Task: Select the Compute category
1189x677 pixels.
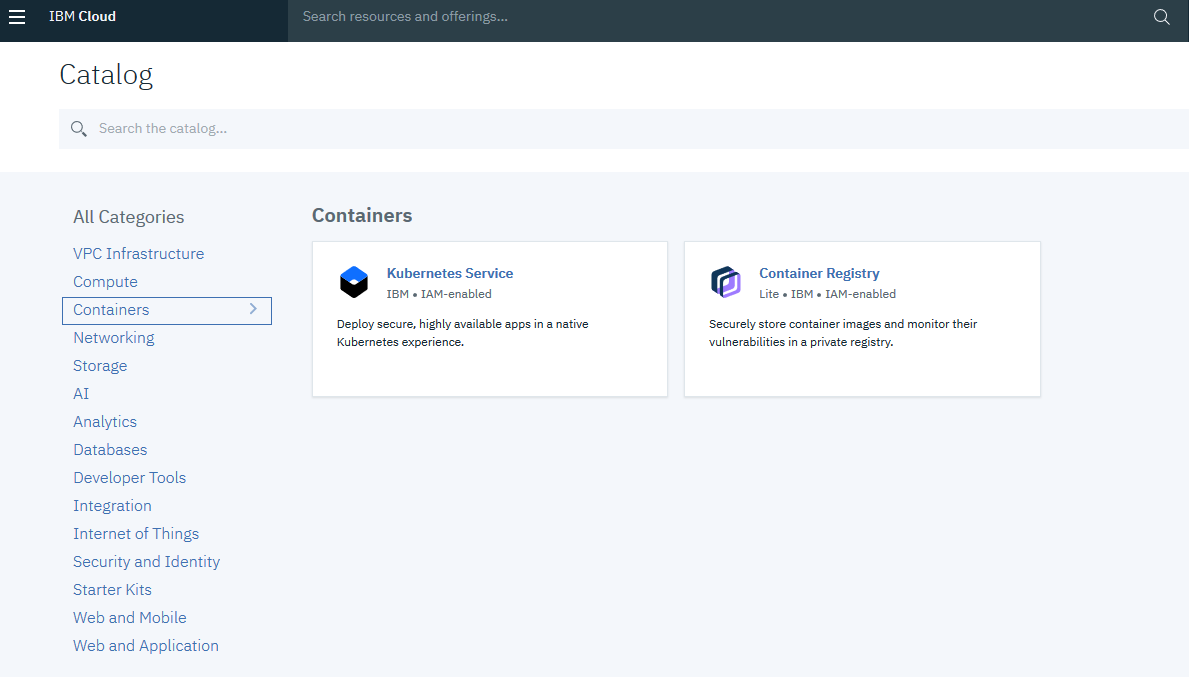Action: (105, 282)
